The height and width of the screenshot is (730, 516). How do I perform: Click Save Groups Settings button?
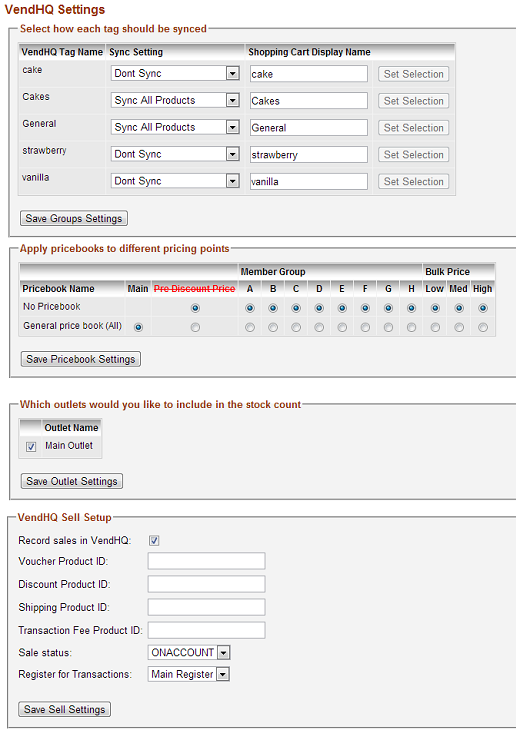74,218
